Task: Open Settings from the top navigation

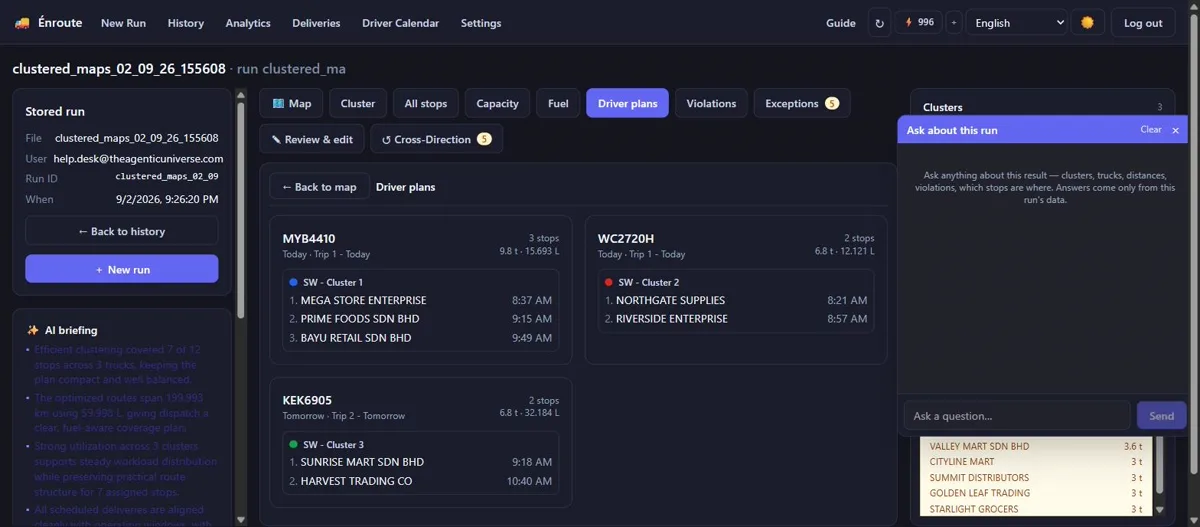Action: [481, 23]
